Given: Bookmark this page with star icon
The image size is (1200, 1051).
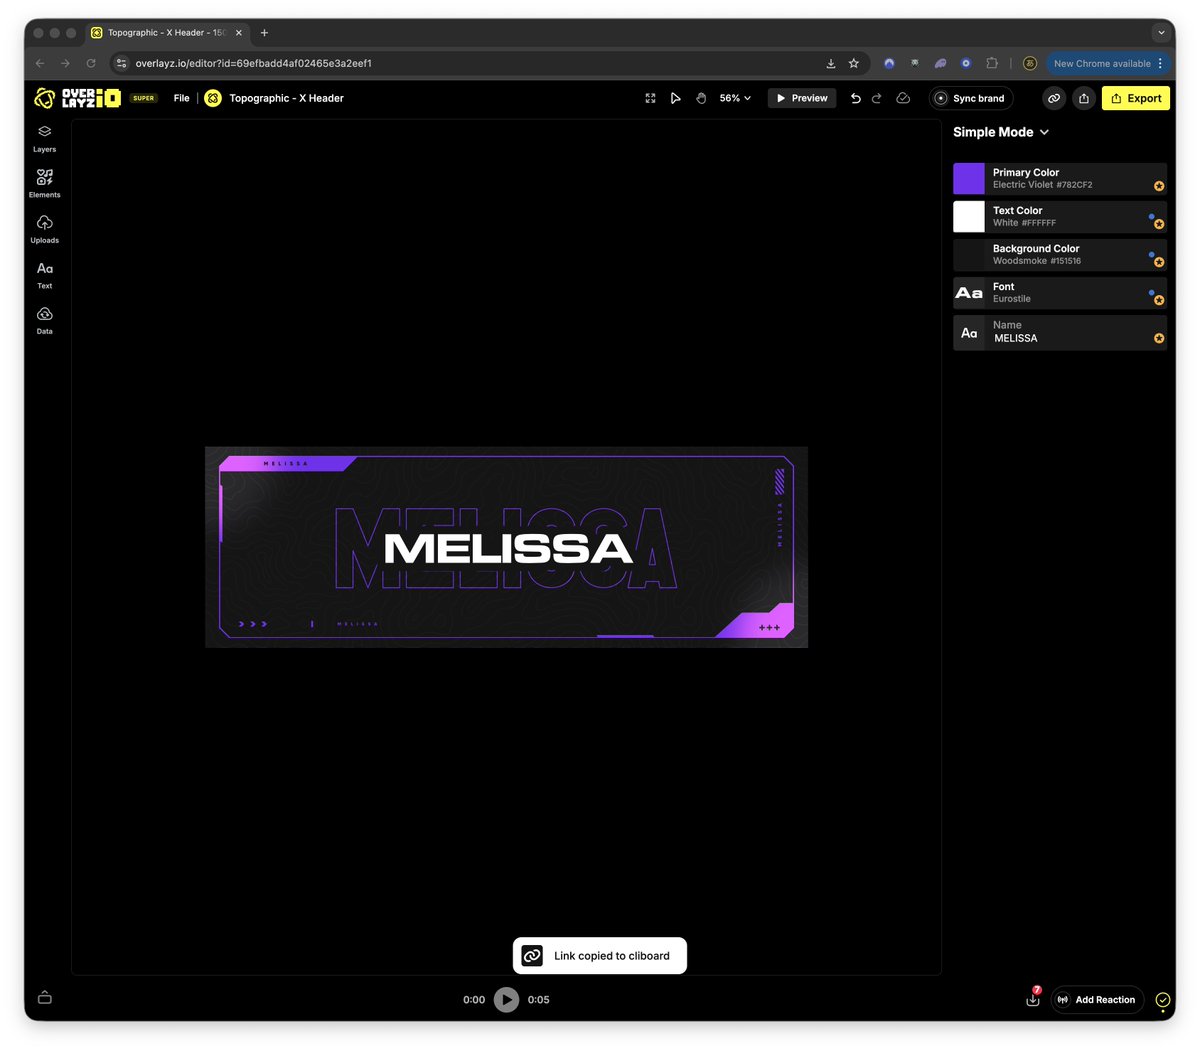Looking at the screenshot, I should click(854, 63).
